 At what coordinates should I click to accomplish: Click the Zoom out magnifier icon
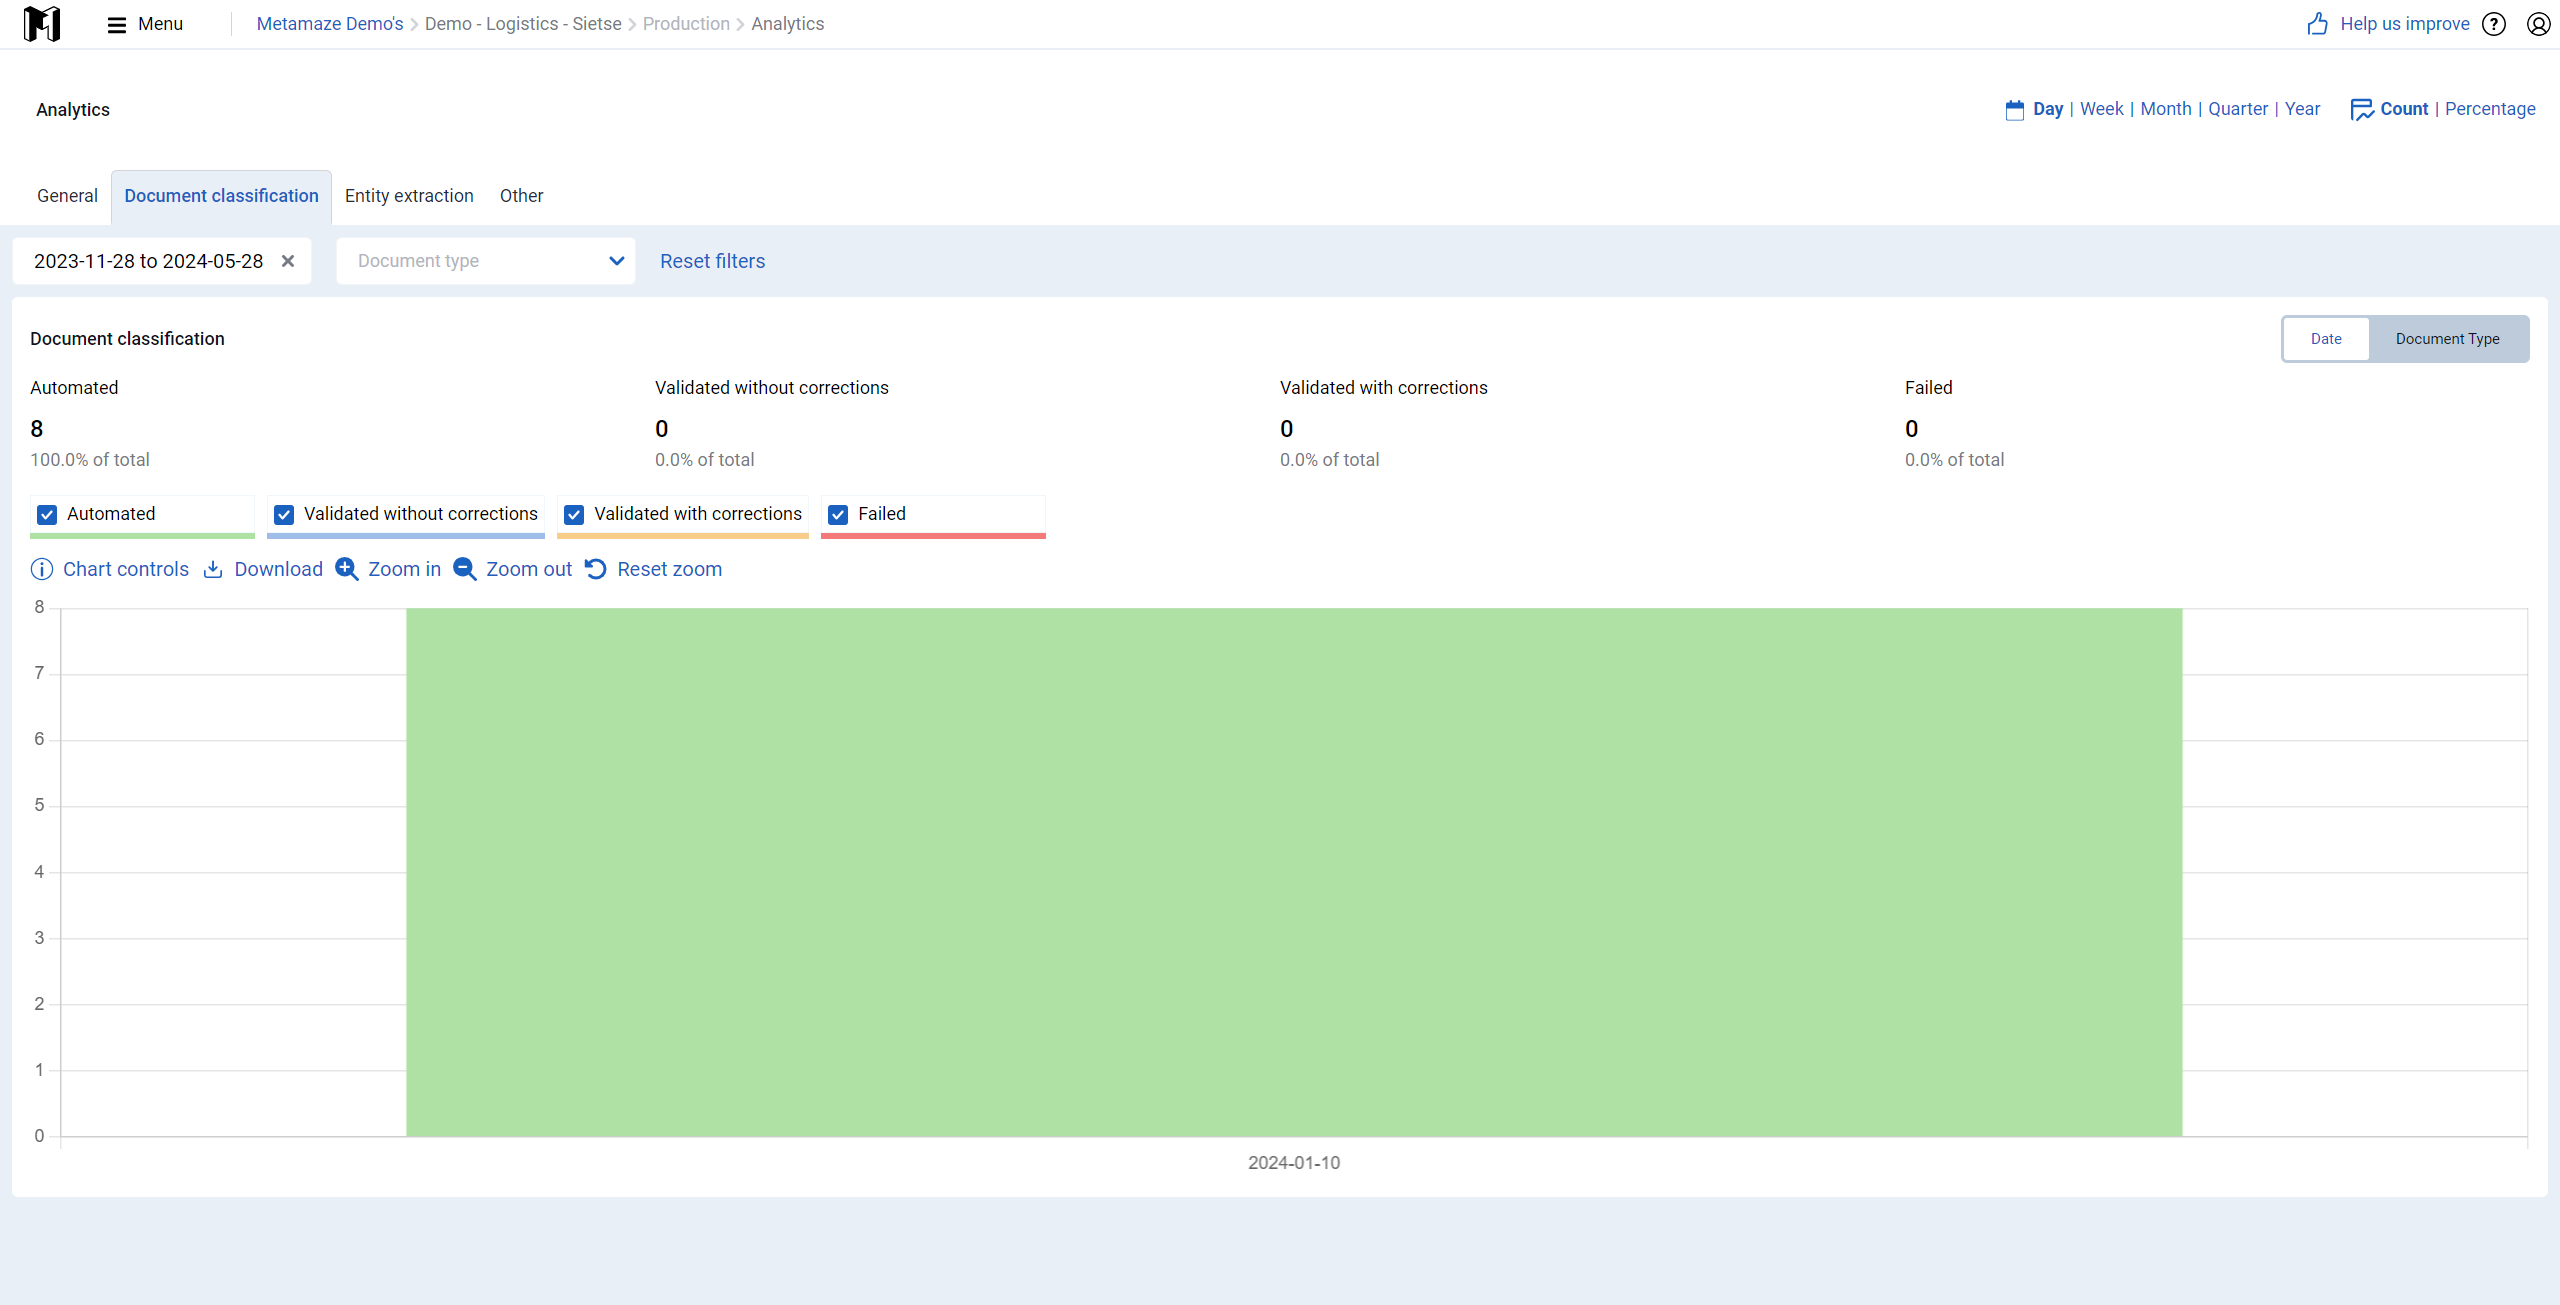[465, 569]
